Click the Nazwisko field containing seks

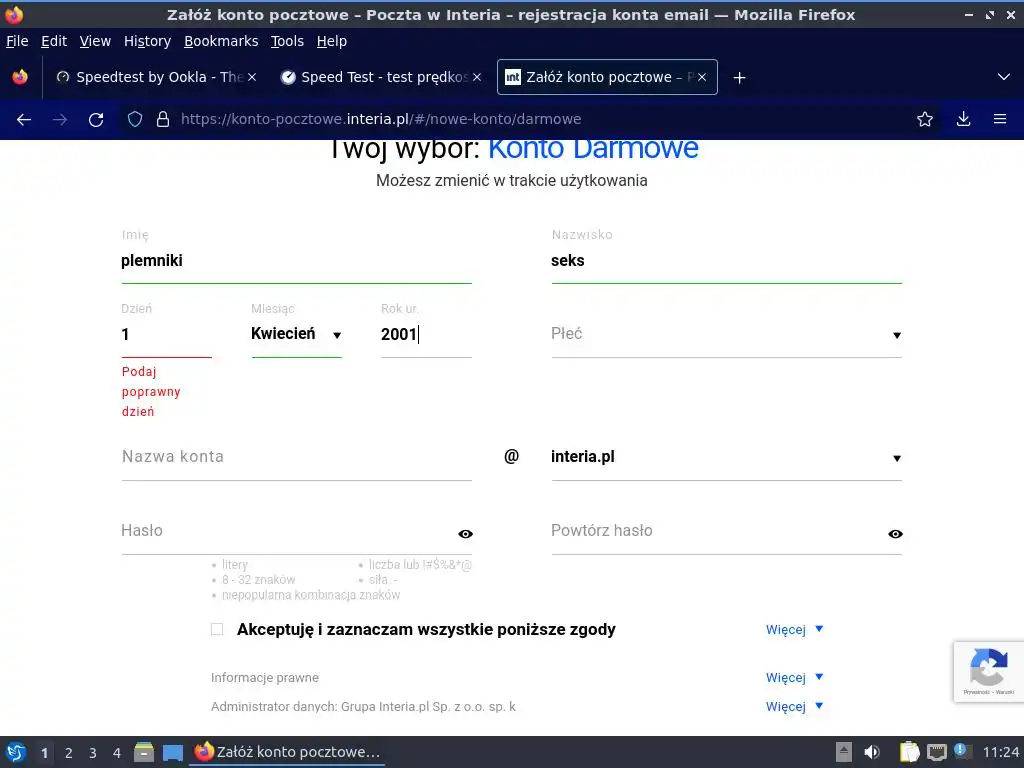(x=726, y=261)
